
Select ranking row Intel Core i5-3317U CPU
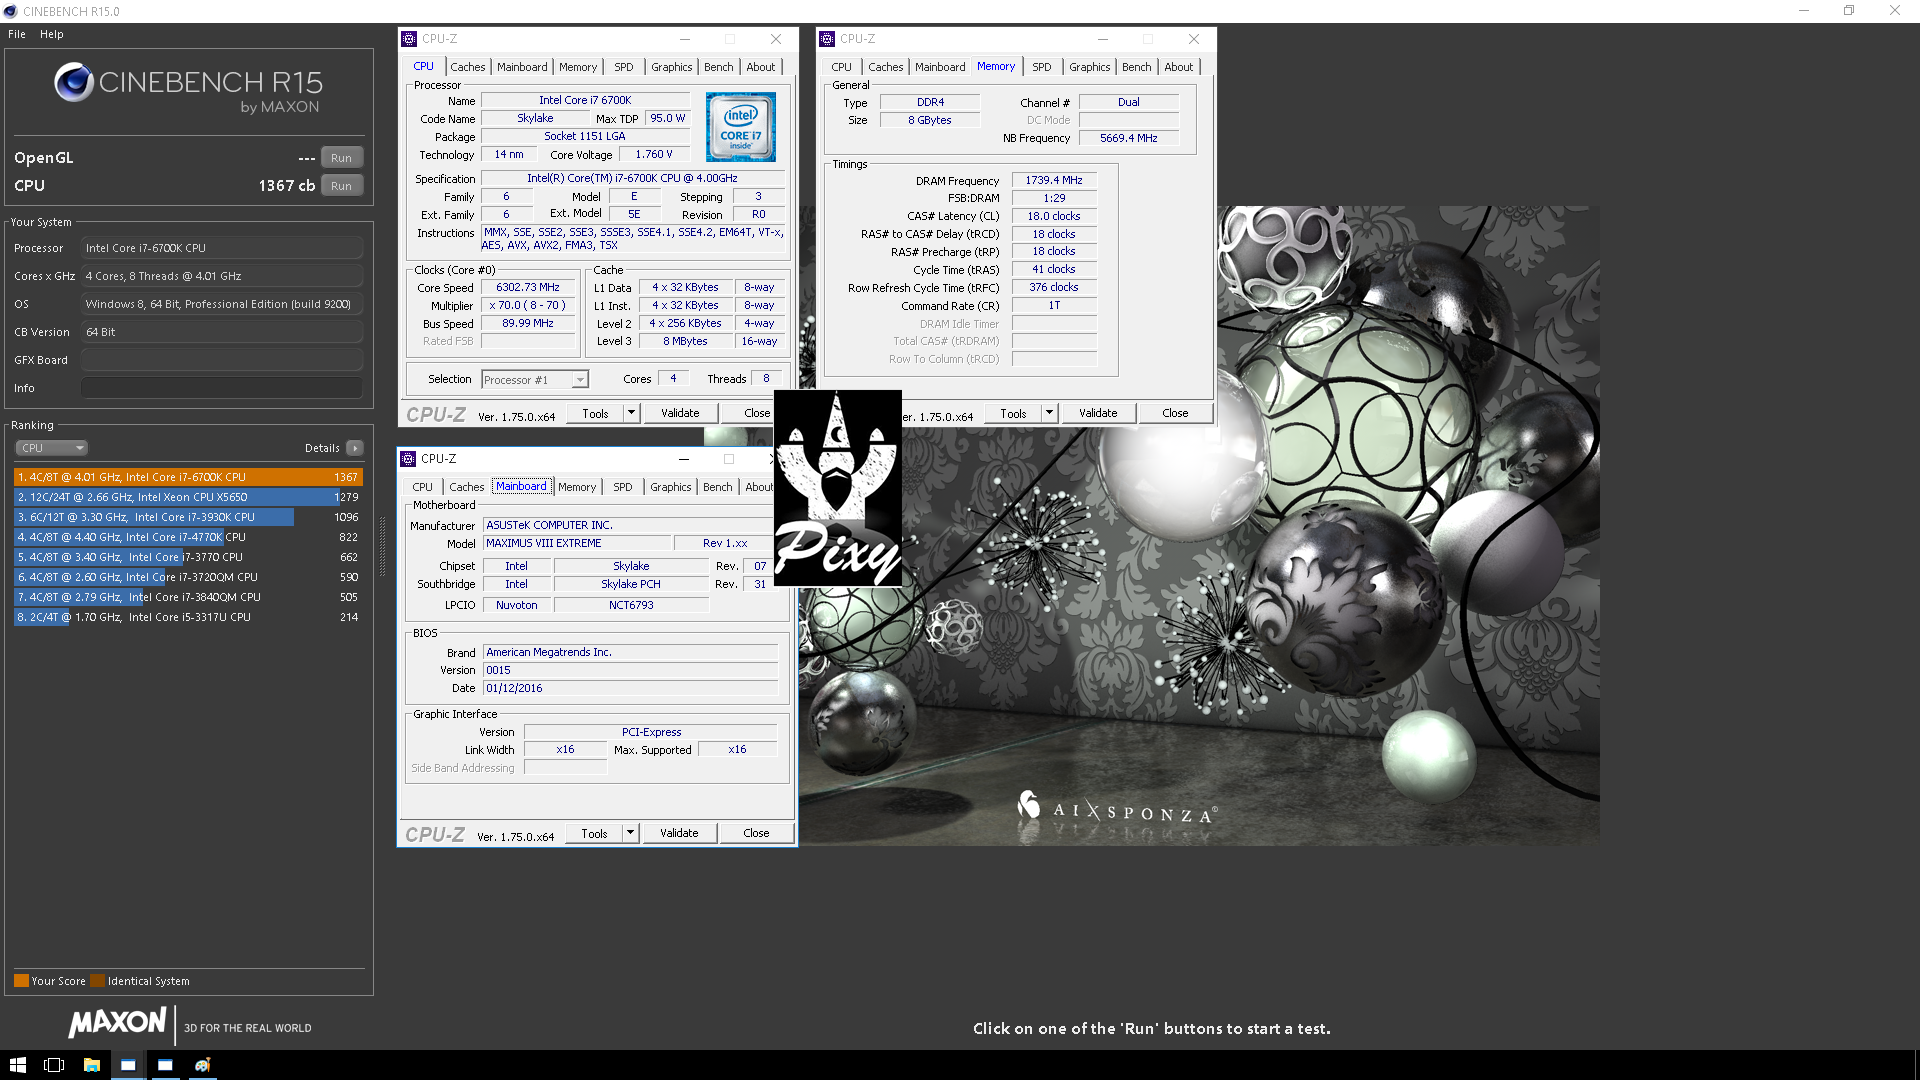point(188,617)
